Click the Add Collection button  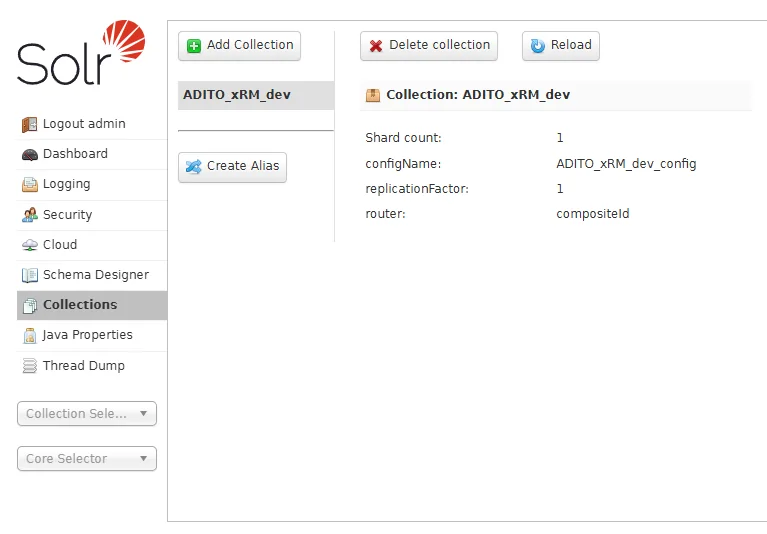point(239,46)
